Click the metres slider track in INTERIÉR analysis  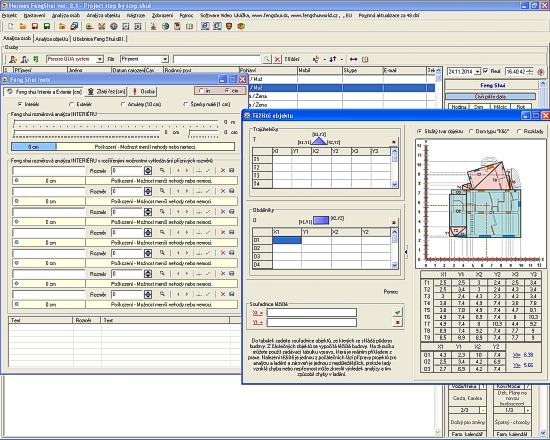pos(116,122)
